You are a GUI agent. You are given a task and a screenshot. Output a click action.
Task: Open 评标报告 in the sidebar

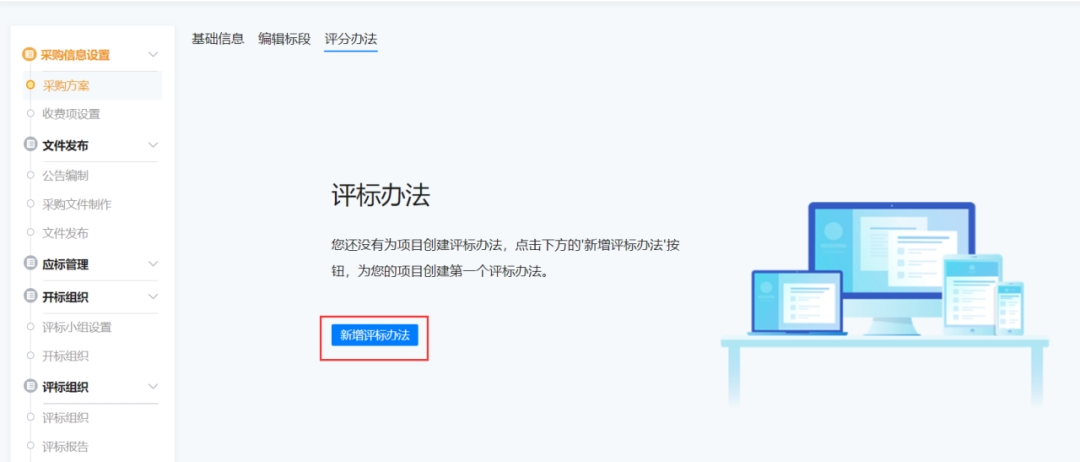pos(65,447)
